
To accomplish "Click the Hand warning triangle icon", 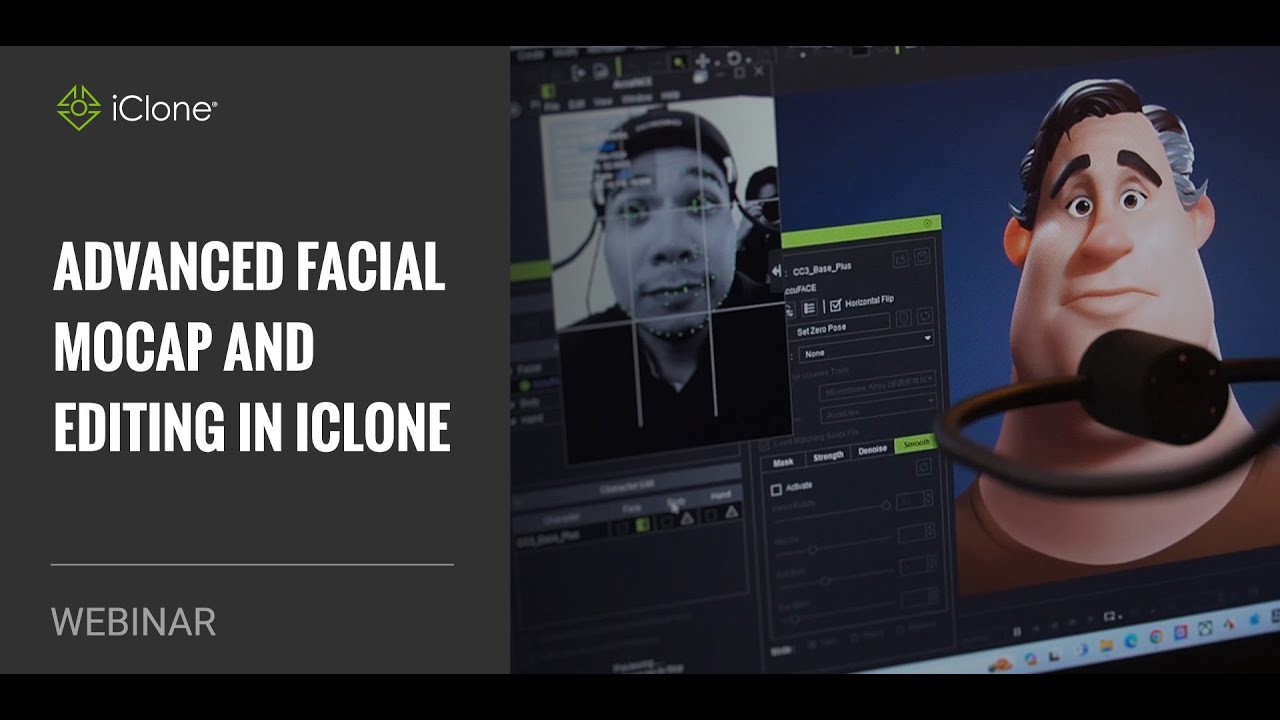I will coord(731,512).
